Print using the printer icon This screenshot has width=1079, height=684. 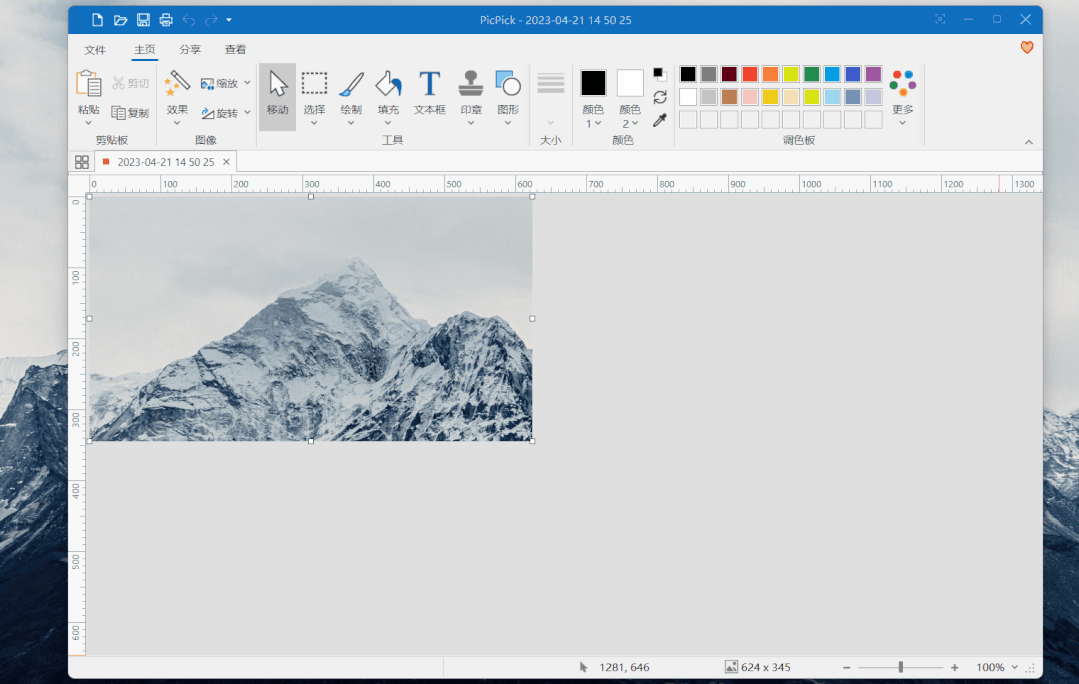166,20
